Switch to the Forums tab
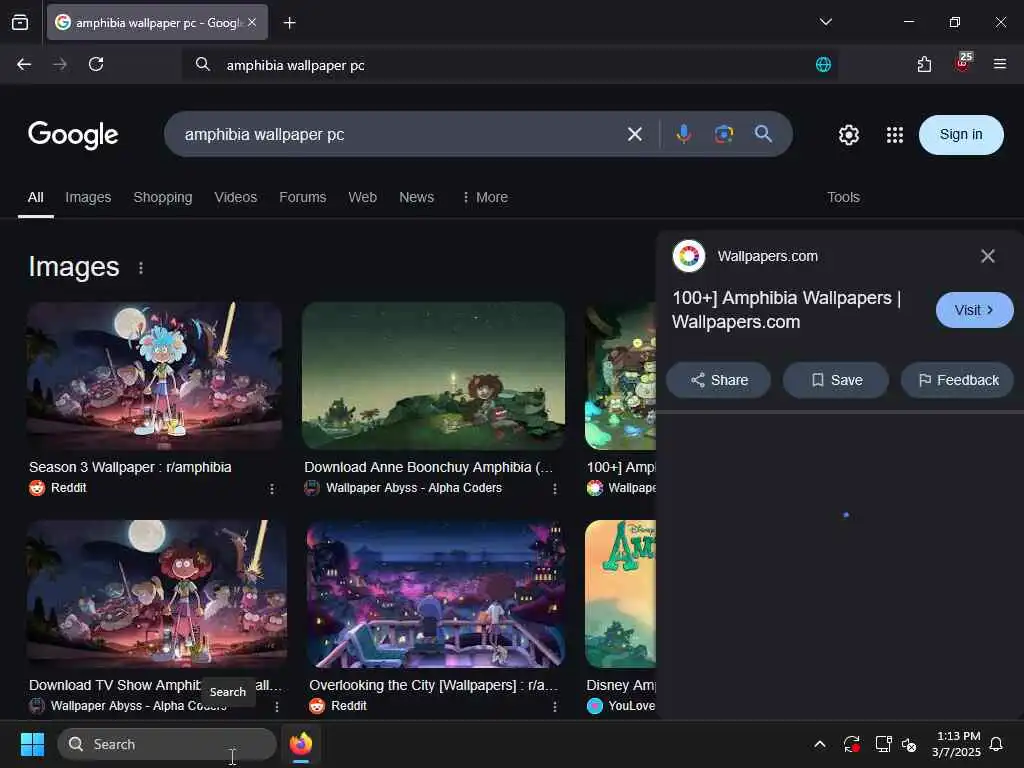Viewport: 1024px width, 768px height. coord(302,197)
